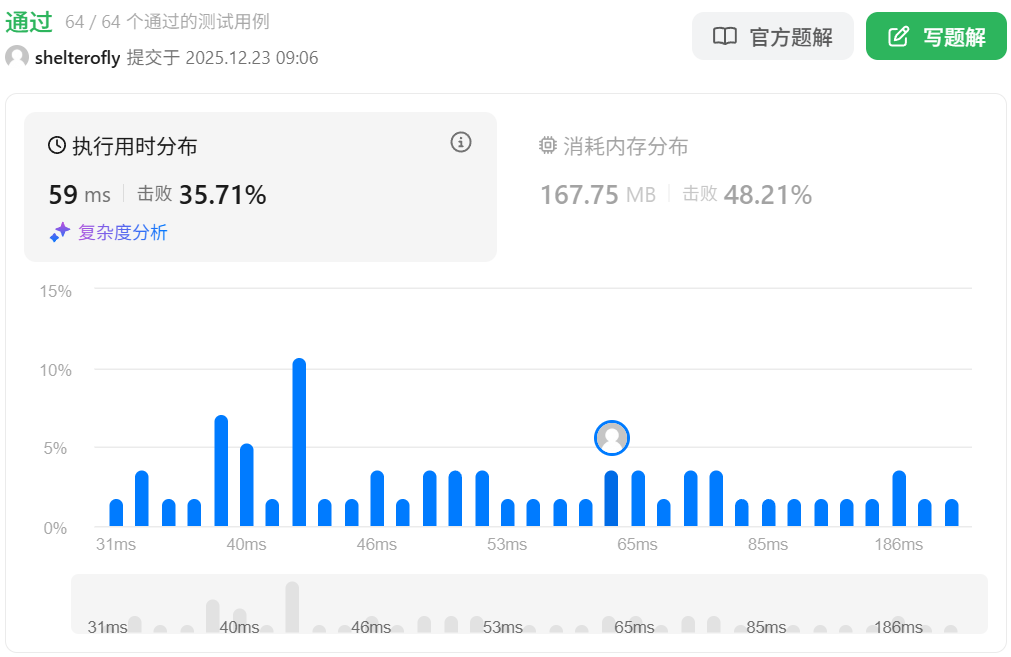The width and height of the screenshot is (1011, 657).
Task: Click the sparkle icon beside 复杂度分析
Action: 60,232
